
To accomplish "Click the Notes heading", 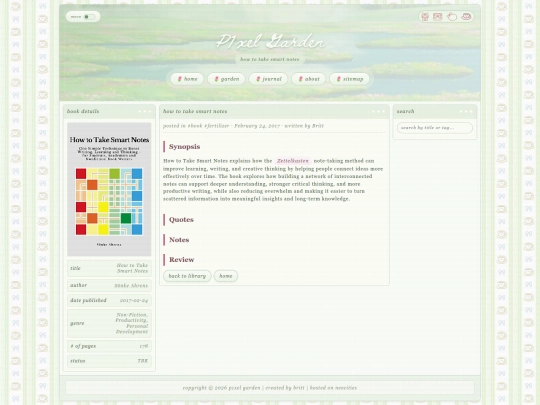I will point(179,240).
